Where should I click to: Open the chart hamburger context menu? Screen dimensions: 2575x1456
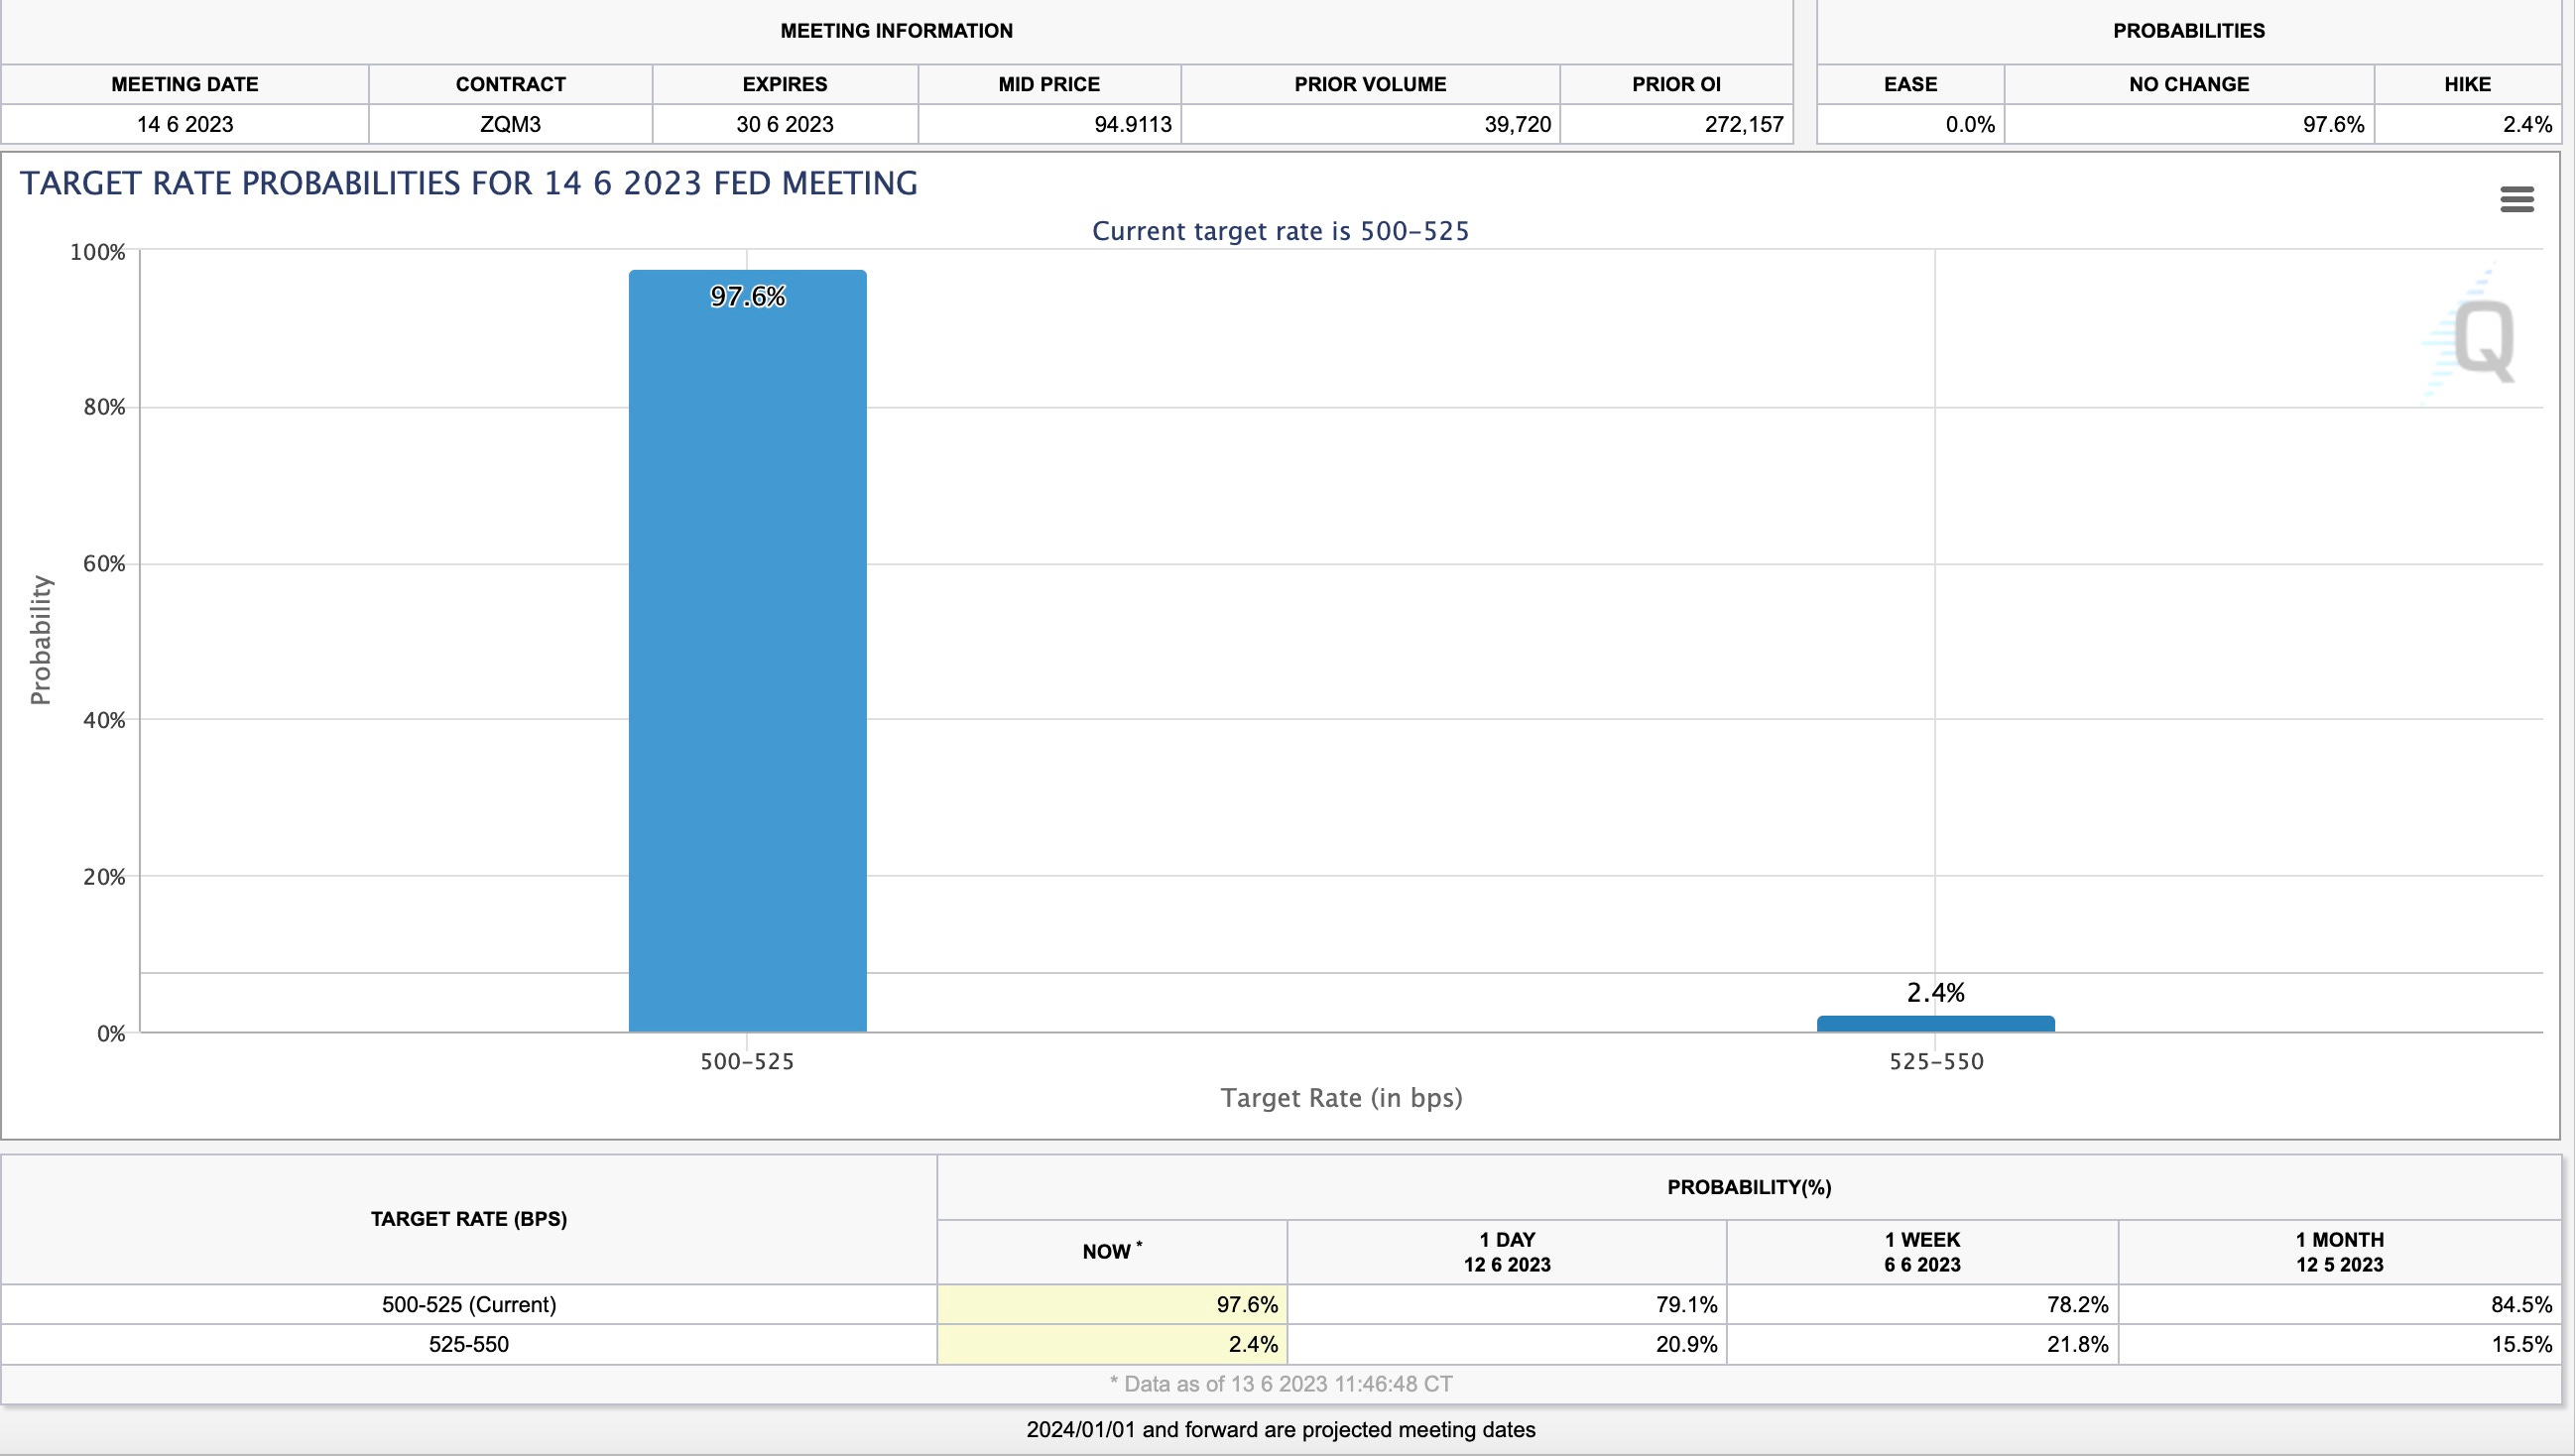[x=2516, y=199]
